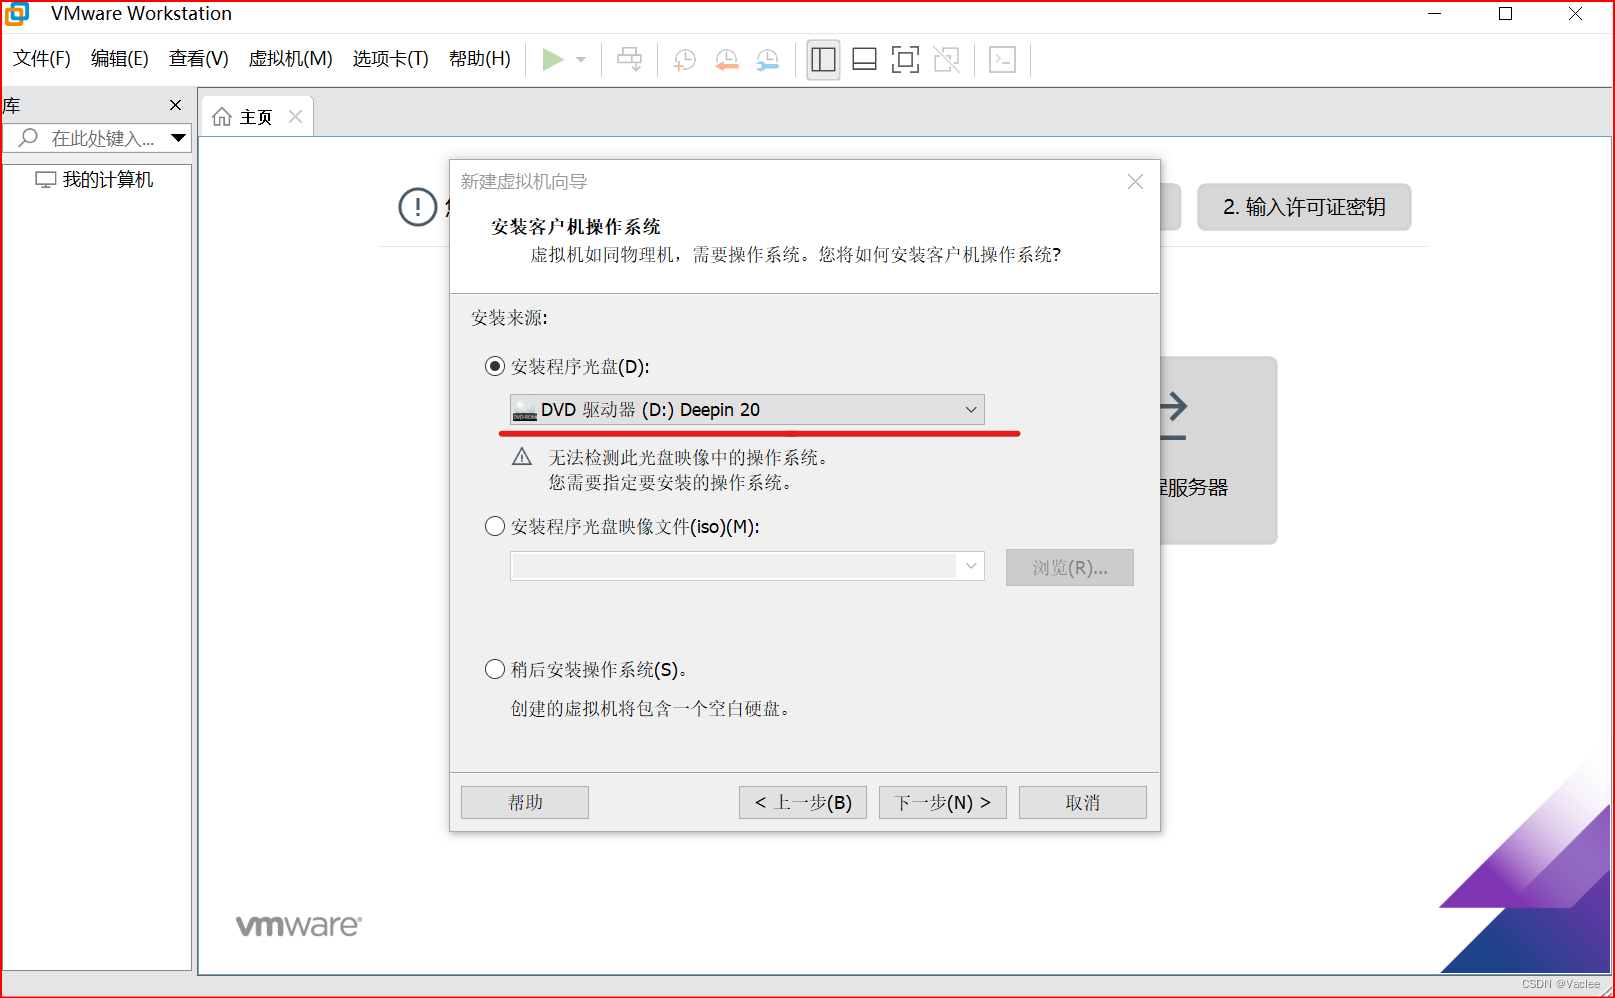1615x998 pixels.
Task: Open the 虚拟机(M) menu
Action: point(290,59)
